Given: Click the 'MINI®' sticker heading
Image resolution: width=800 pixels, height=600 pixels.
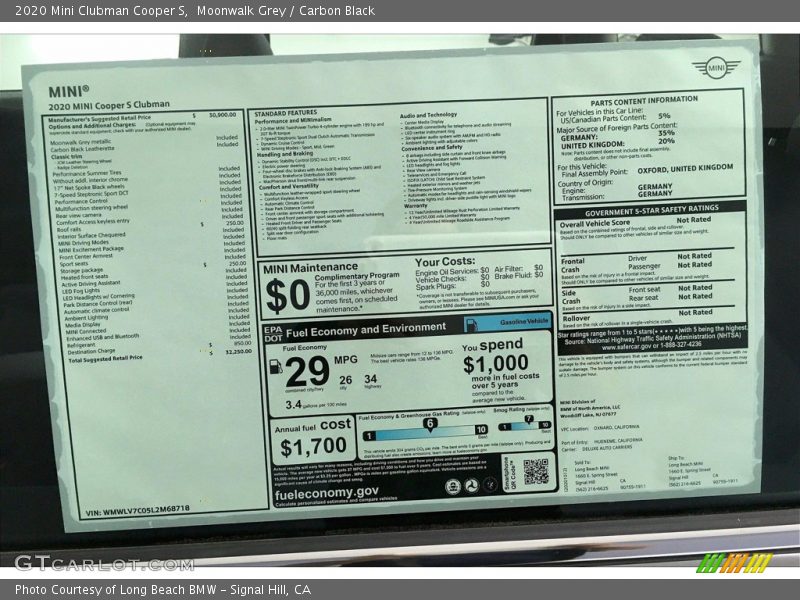Looking at the screenshot, I should click(68, 91).
